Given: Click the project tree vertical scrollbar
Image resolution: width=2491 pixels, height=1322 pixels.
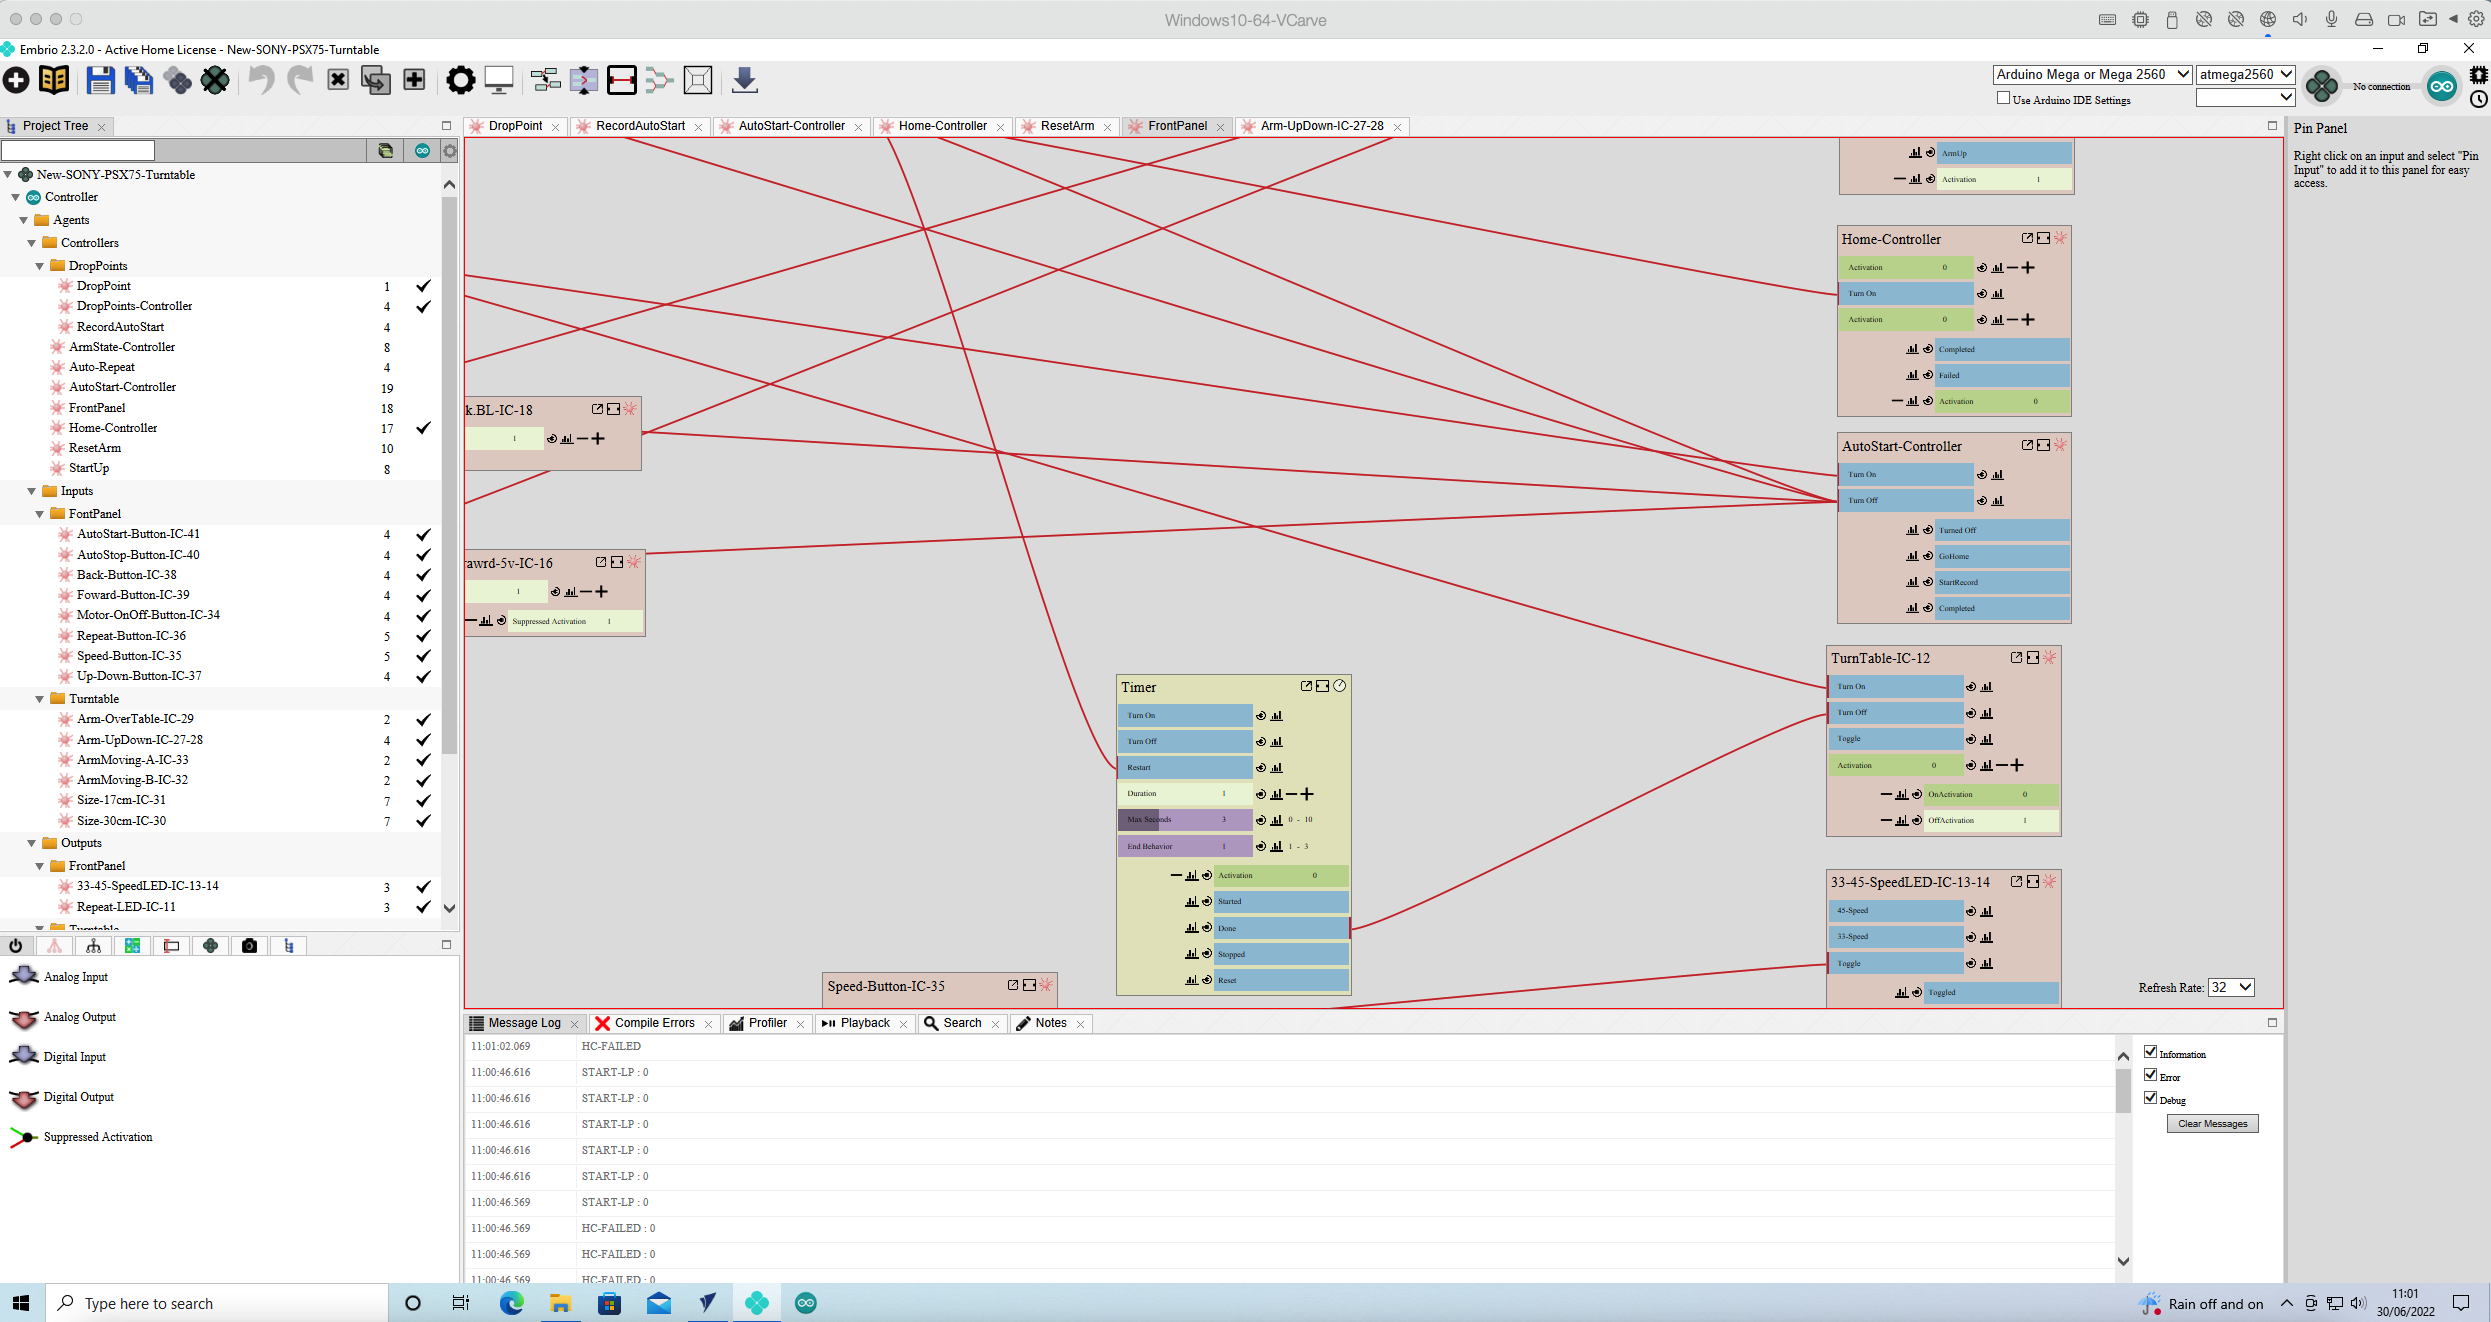Looking at the screenshot, I should (449, 475).
